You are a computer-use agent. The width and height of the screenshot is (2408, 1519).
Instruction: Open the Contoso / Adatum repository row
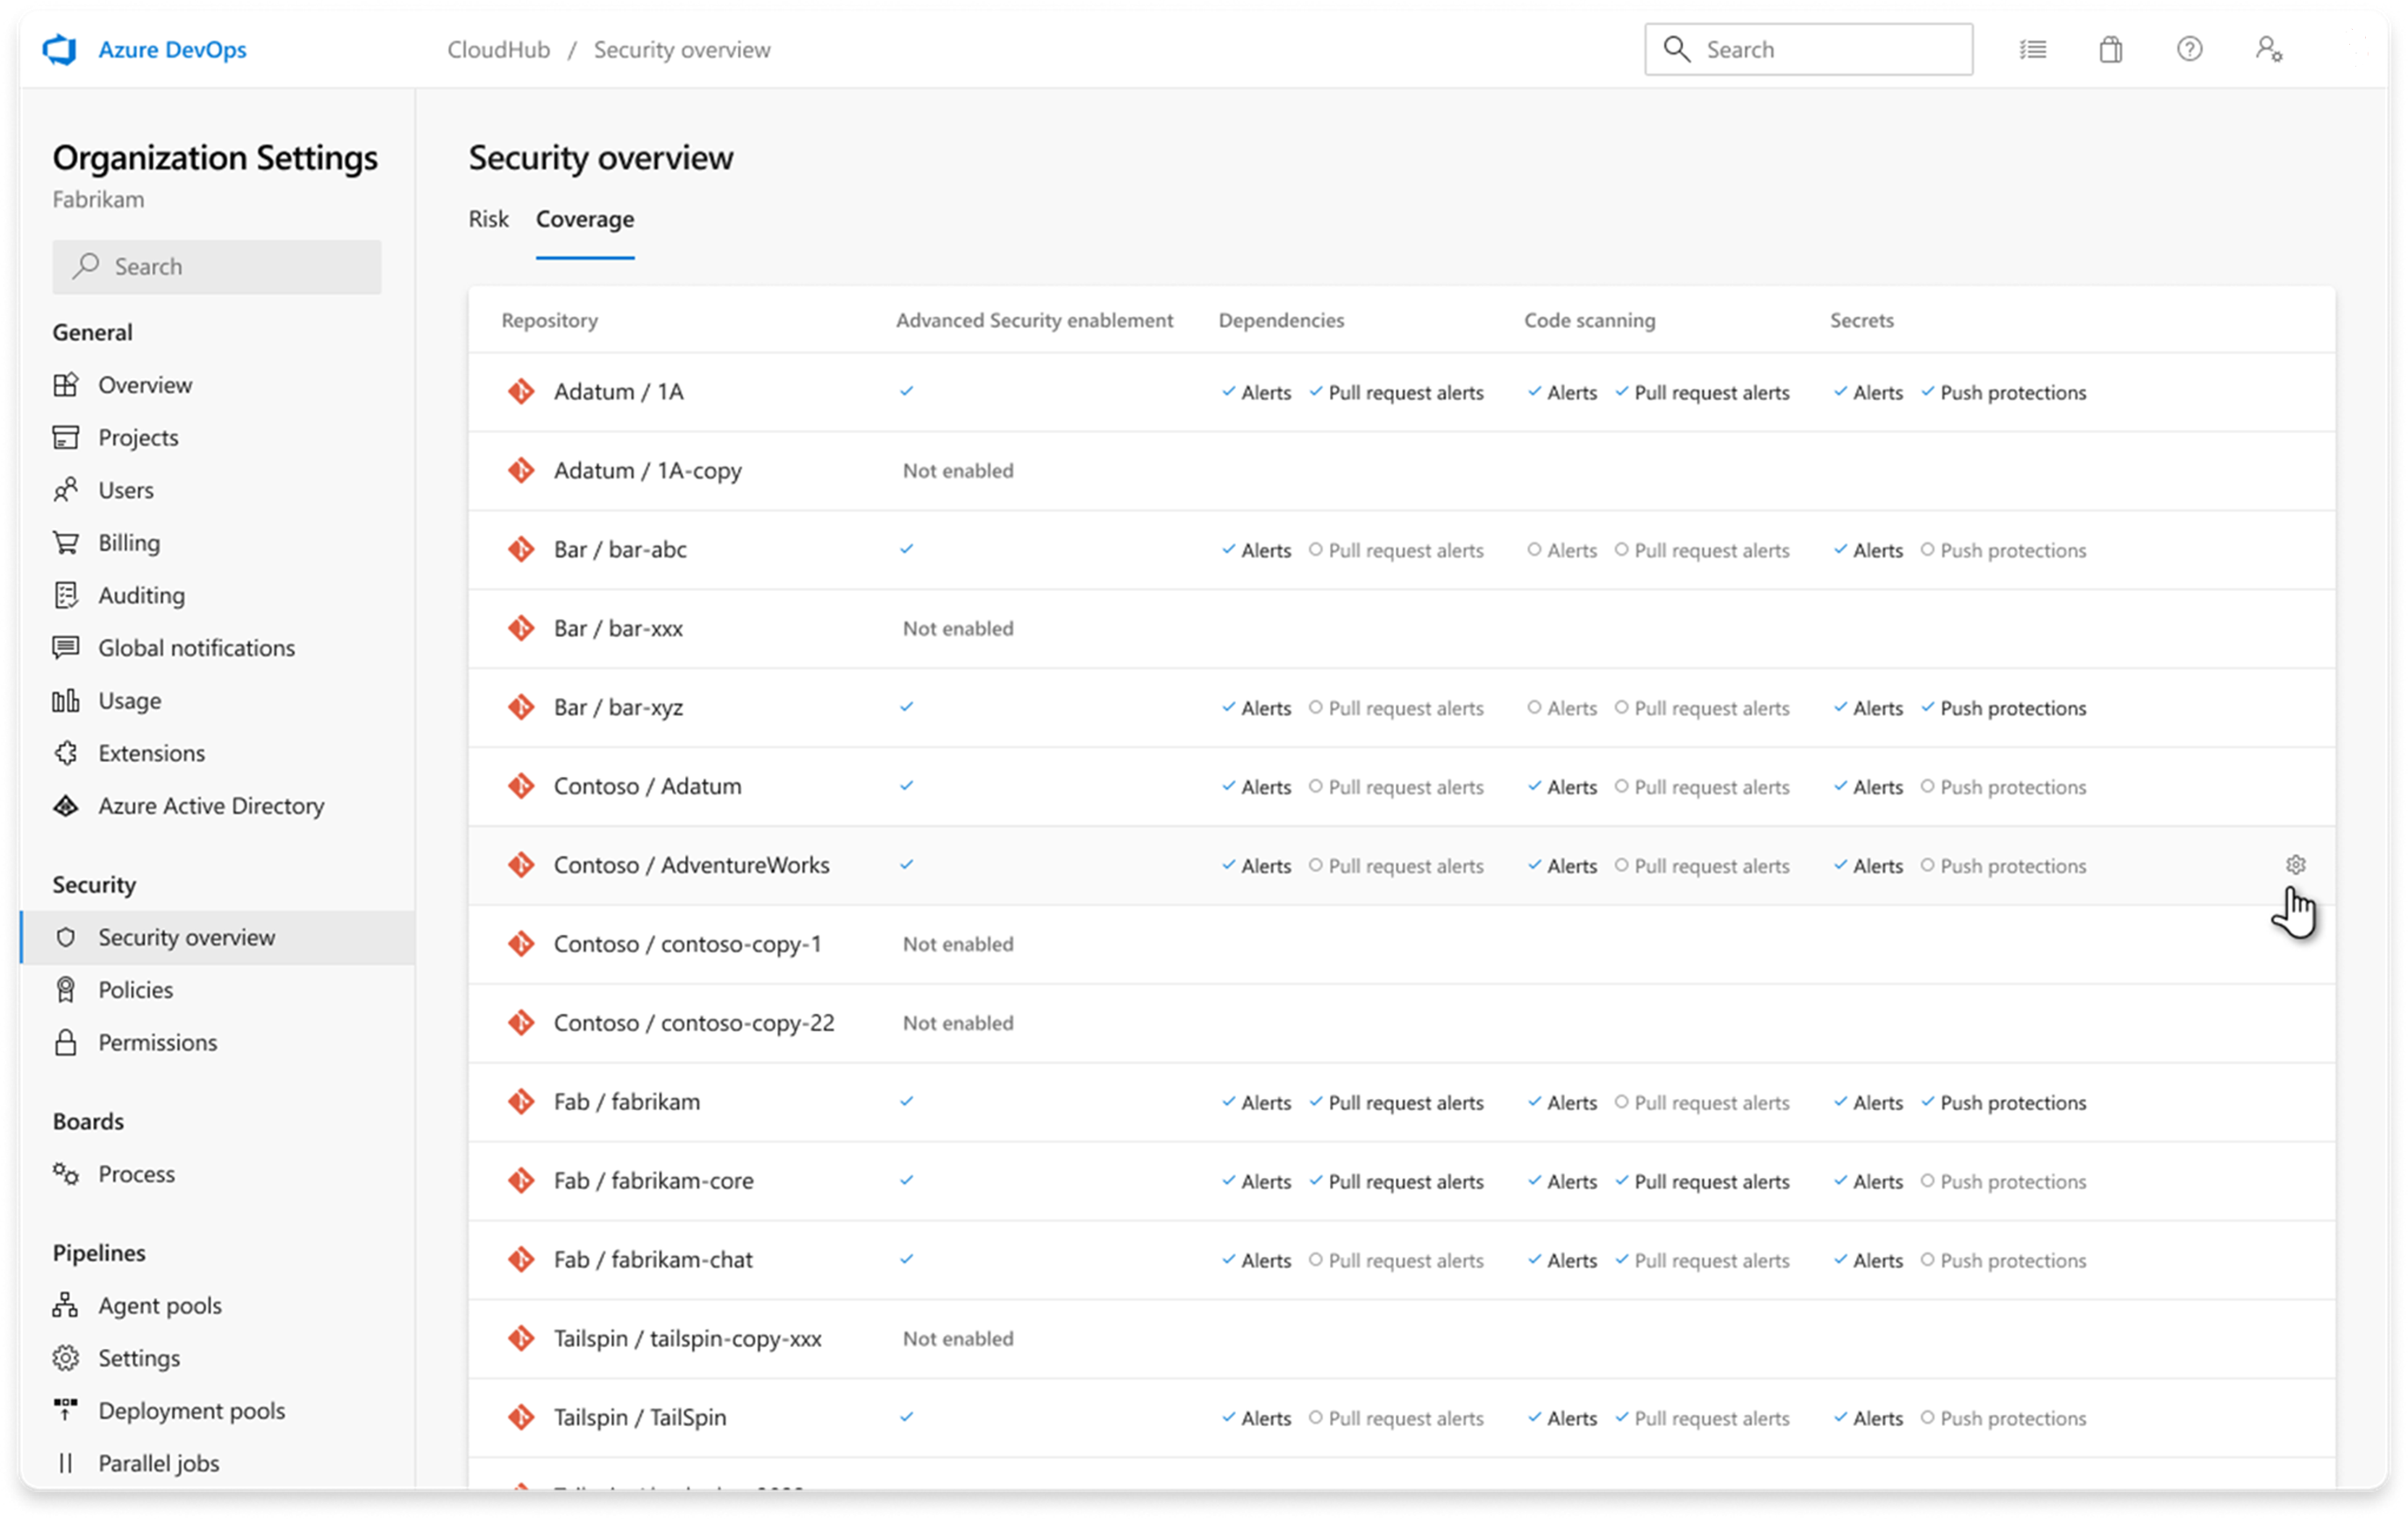click(647, 786)
